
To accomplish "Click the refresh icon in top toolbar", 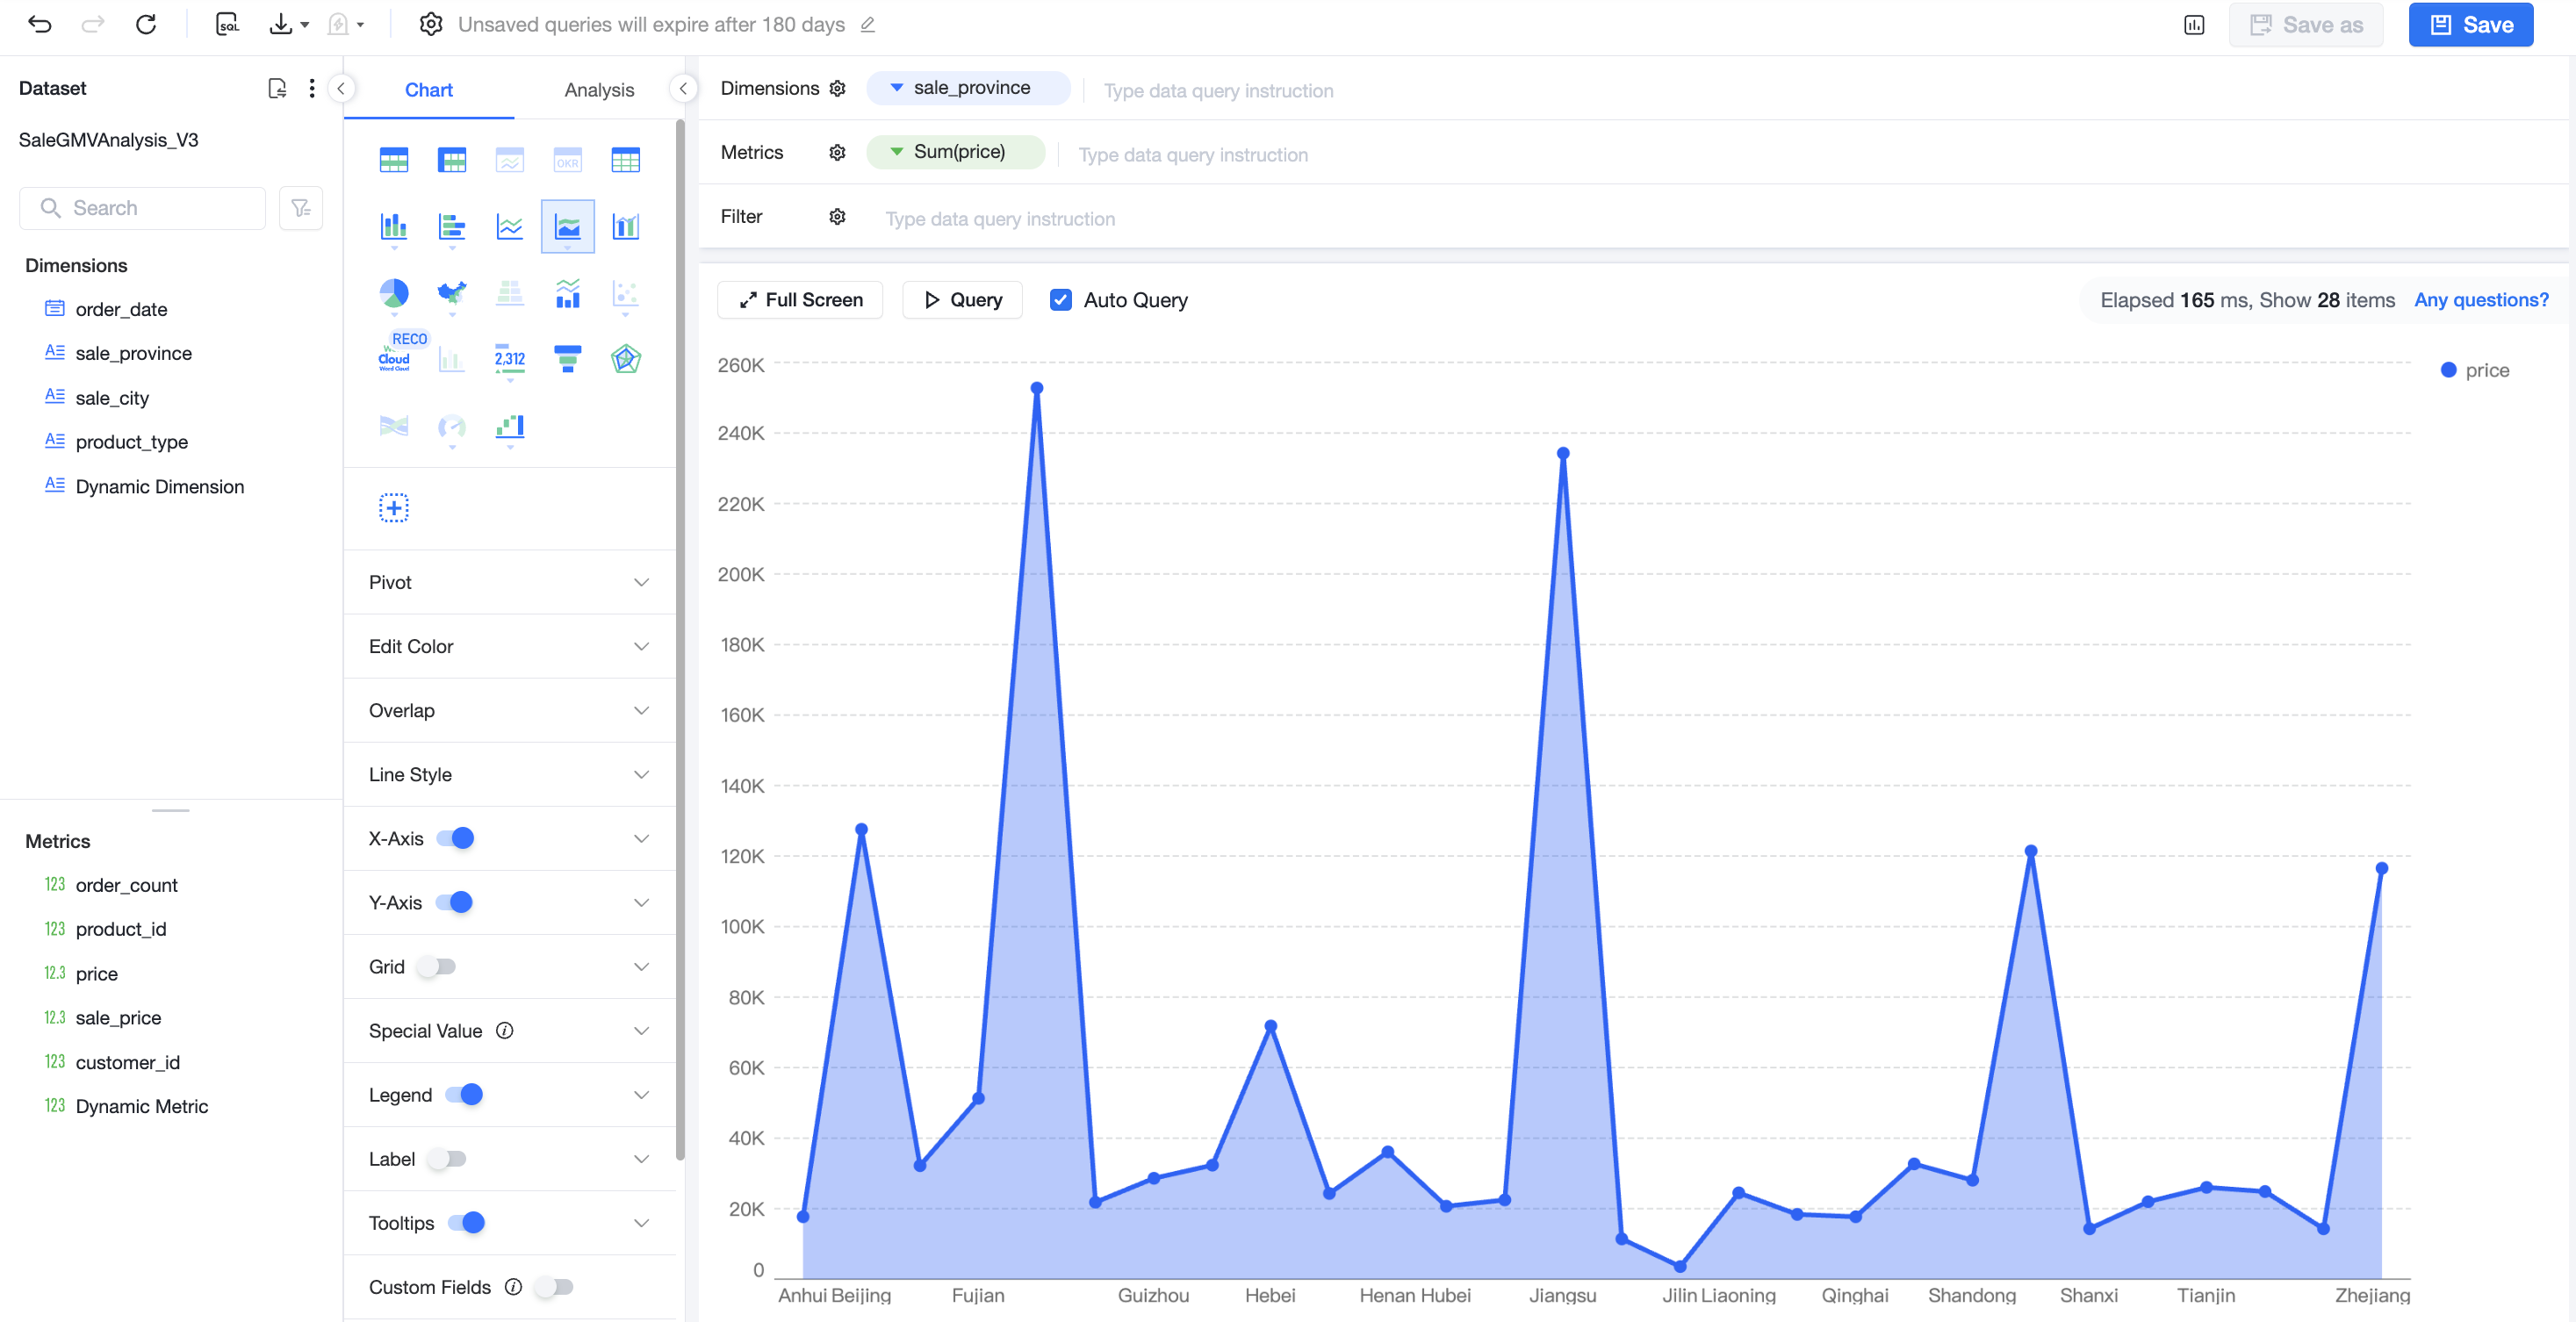I will point(146,24).
